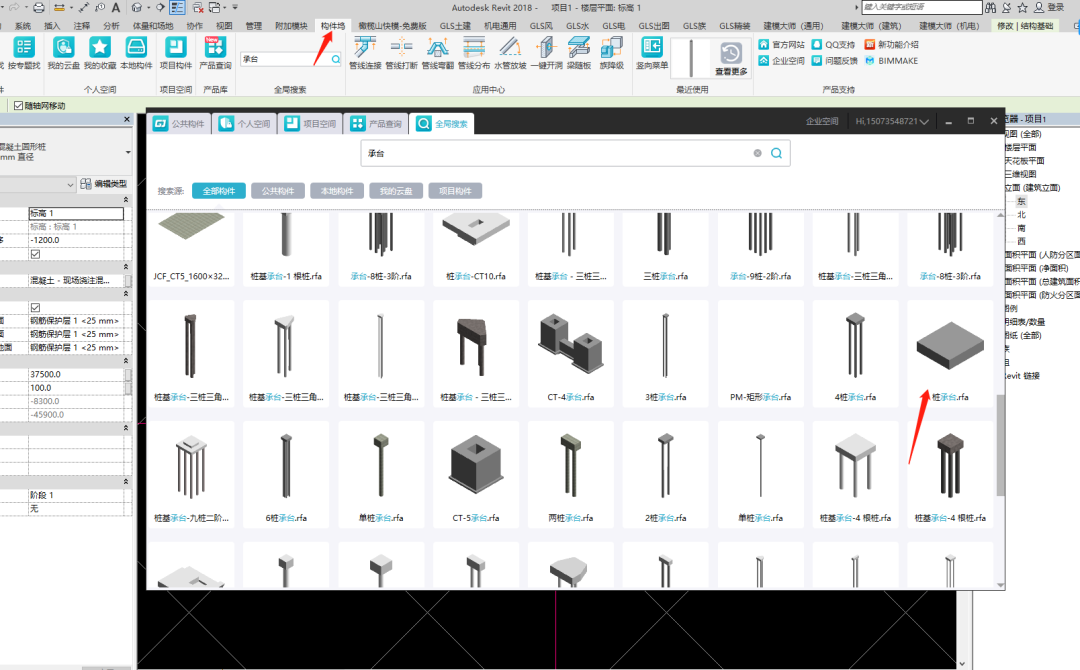Image resolution: width=1080 pixels, height=670 pixels.
Task: Click the binoculars search icon
Action: tap(990, 8)
